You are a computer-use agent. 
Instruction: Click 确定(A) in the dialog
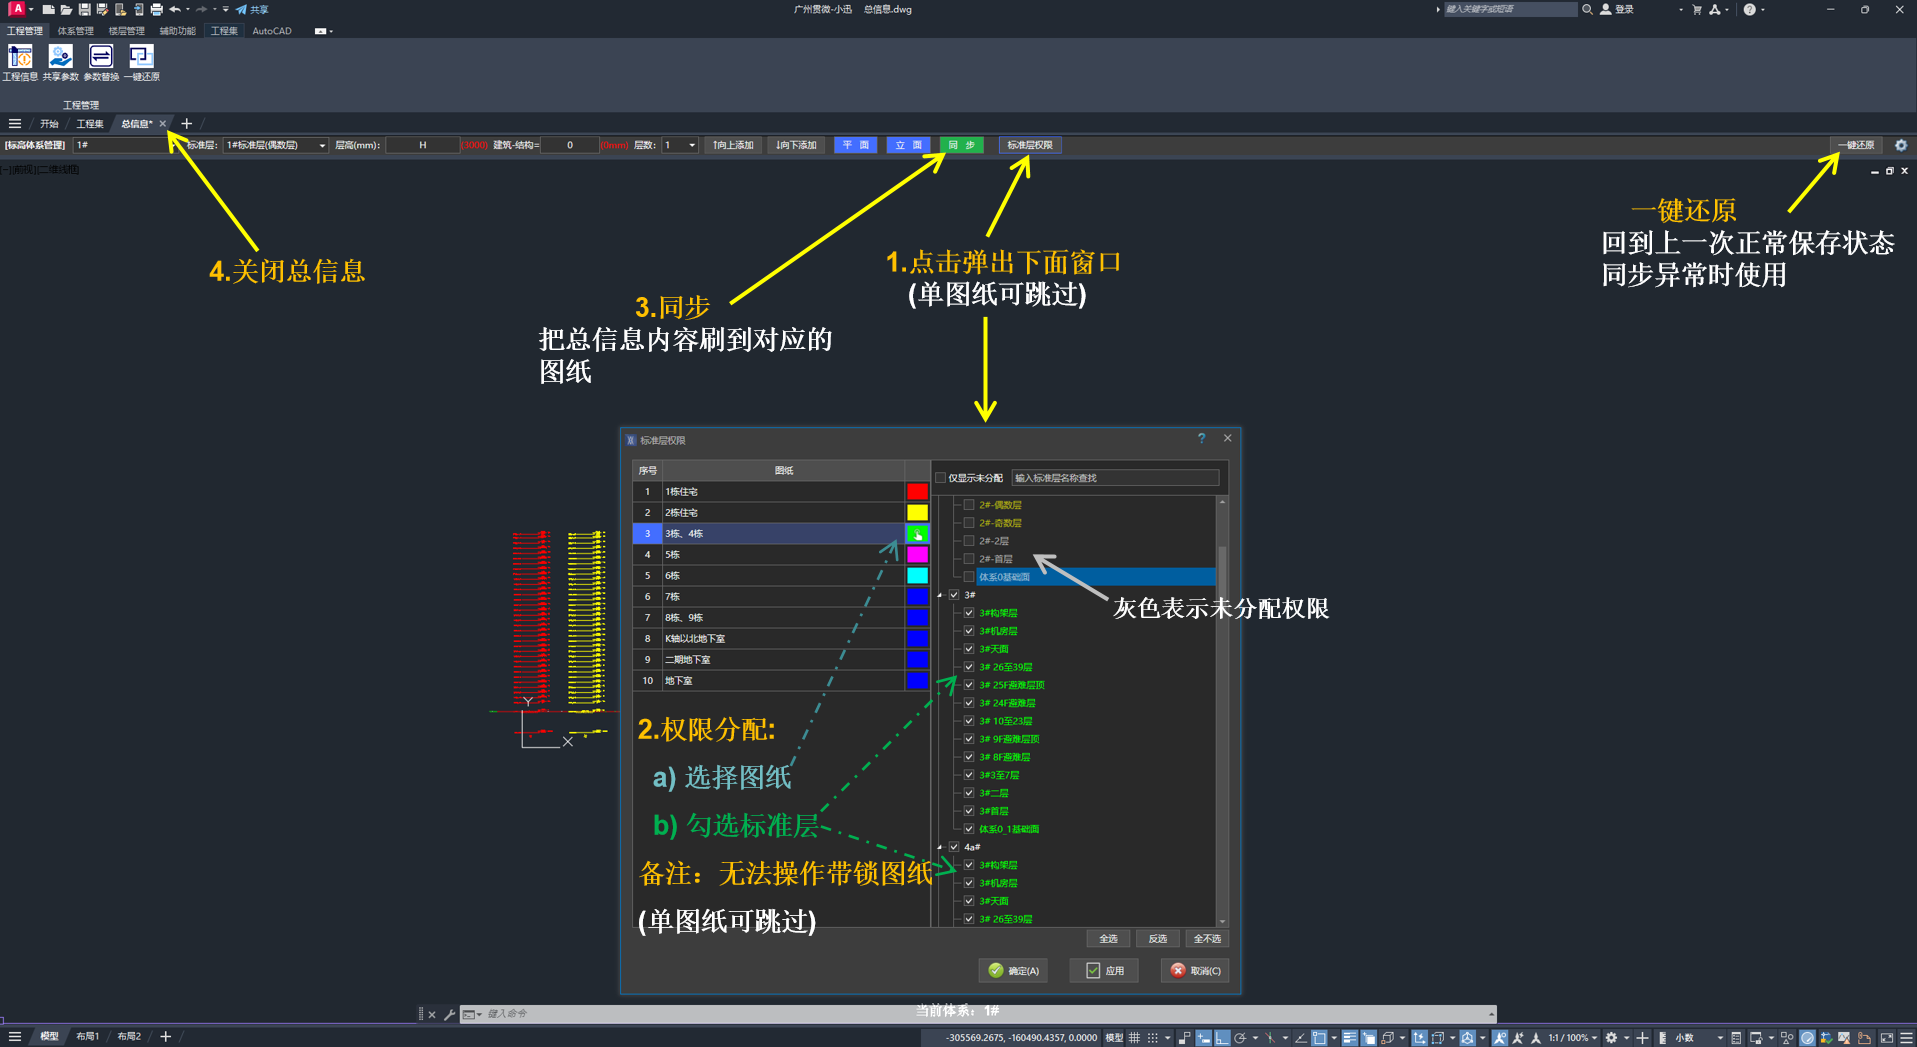point(1014,970)
